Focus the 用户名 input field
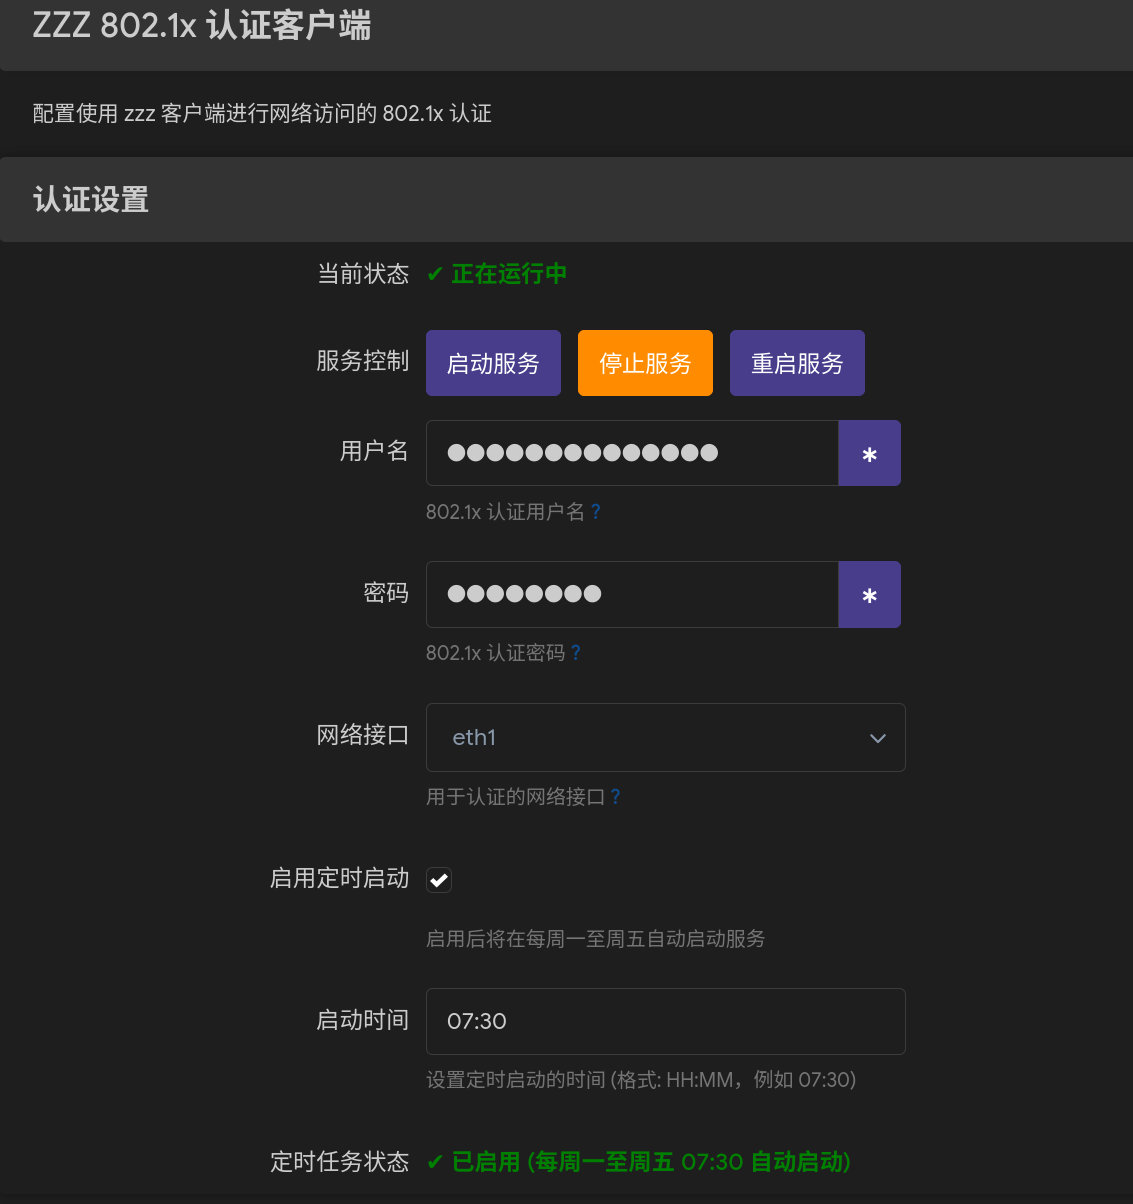This screenshot has width=1133, height=1204. click(632, 454)
